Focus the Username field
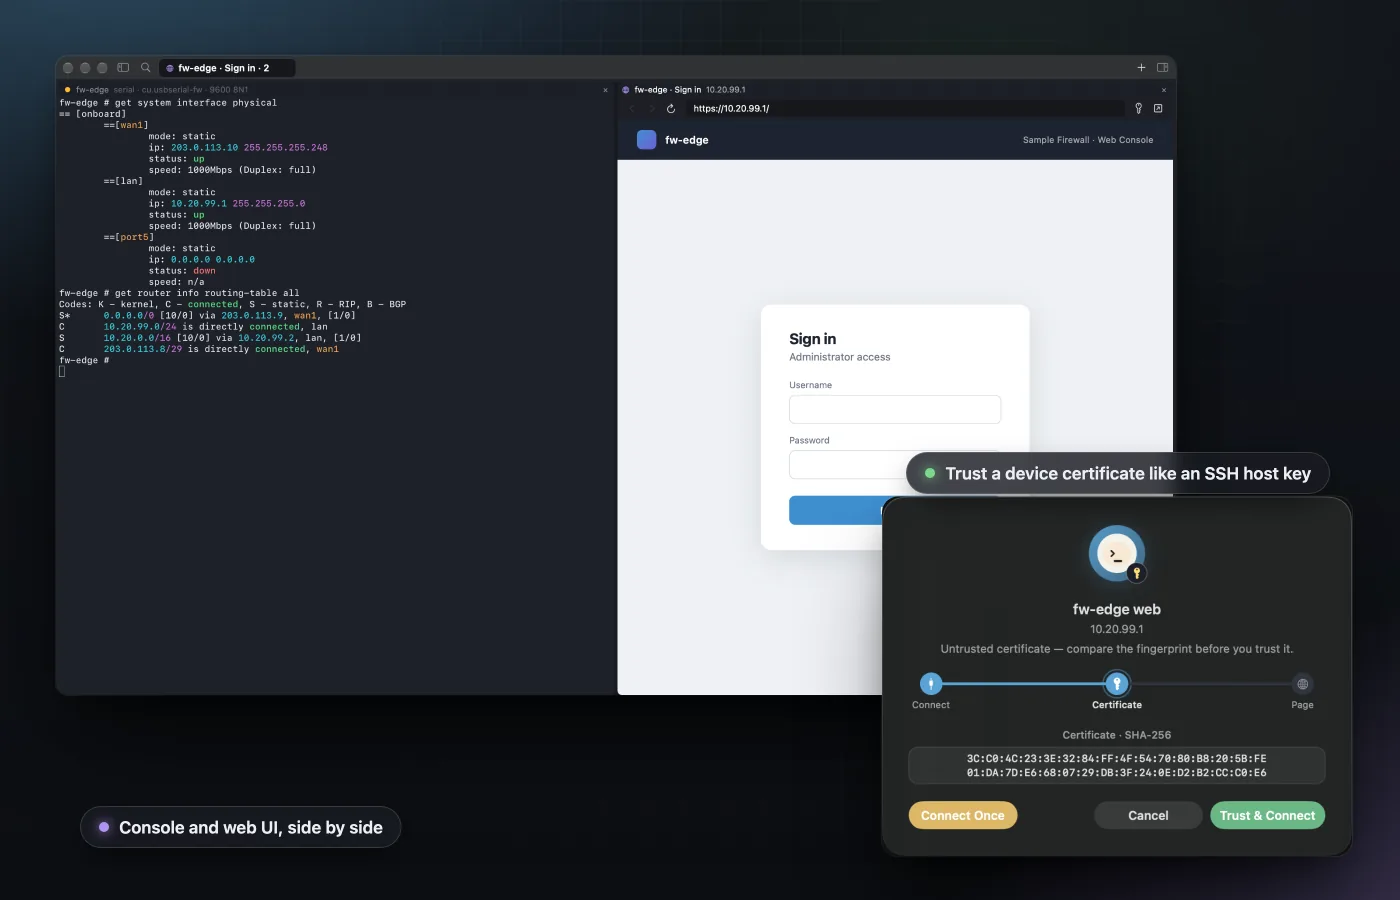Image resolution: width=1400 pixels, height=900 pixels. [x=895, y=409]
